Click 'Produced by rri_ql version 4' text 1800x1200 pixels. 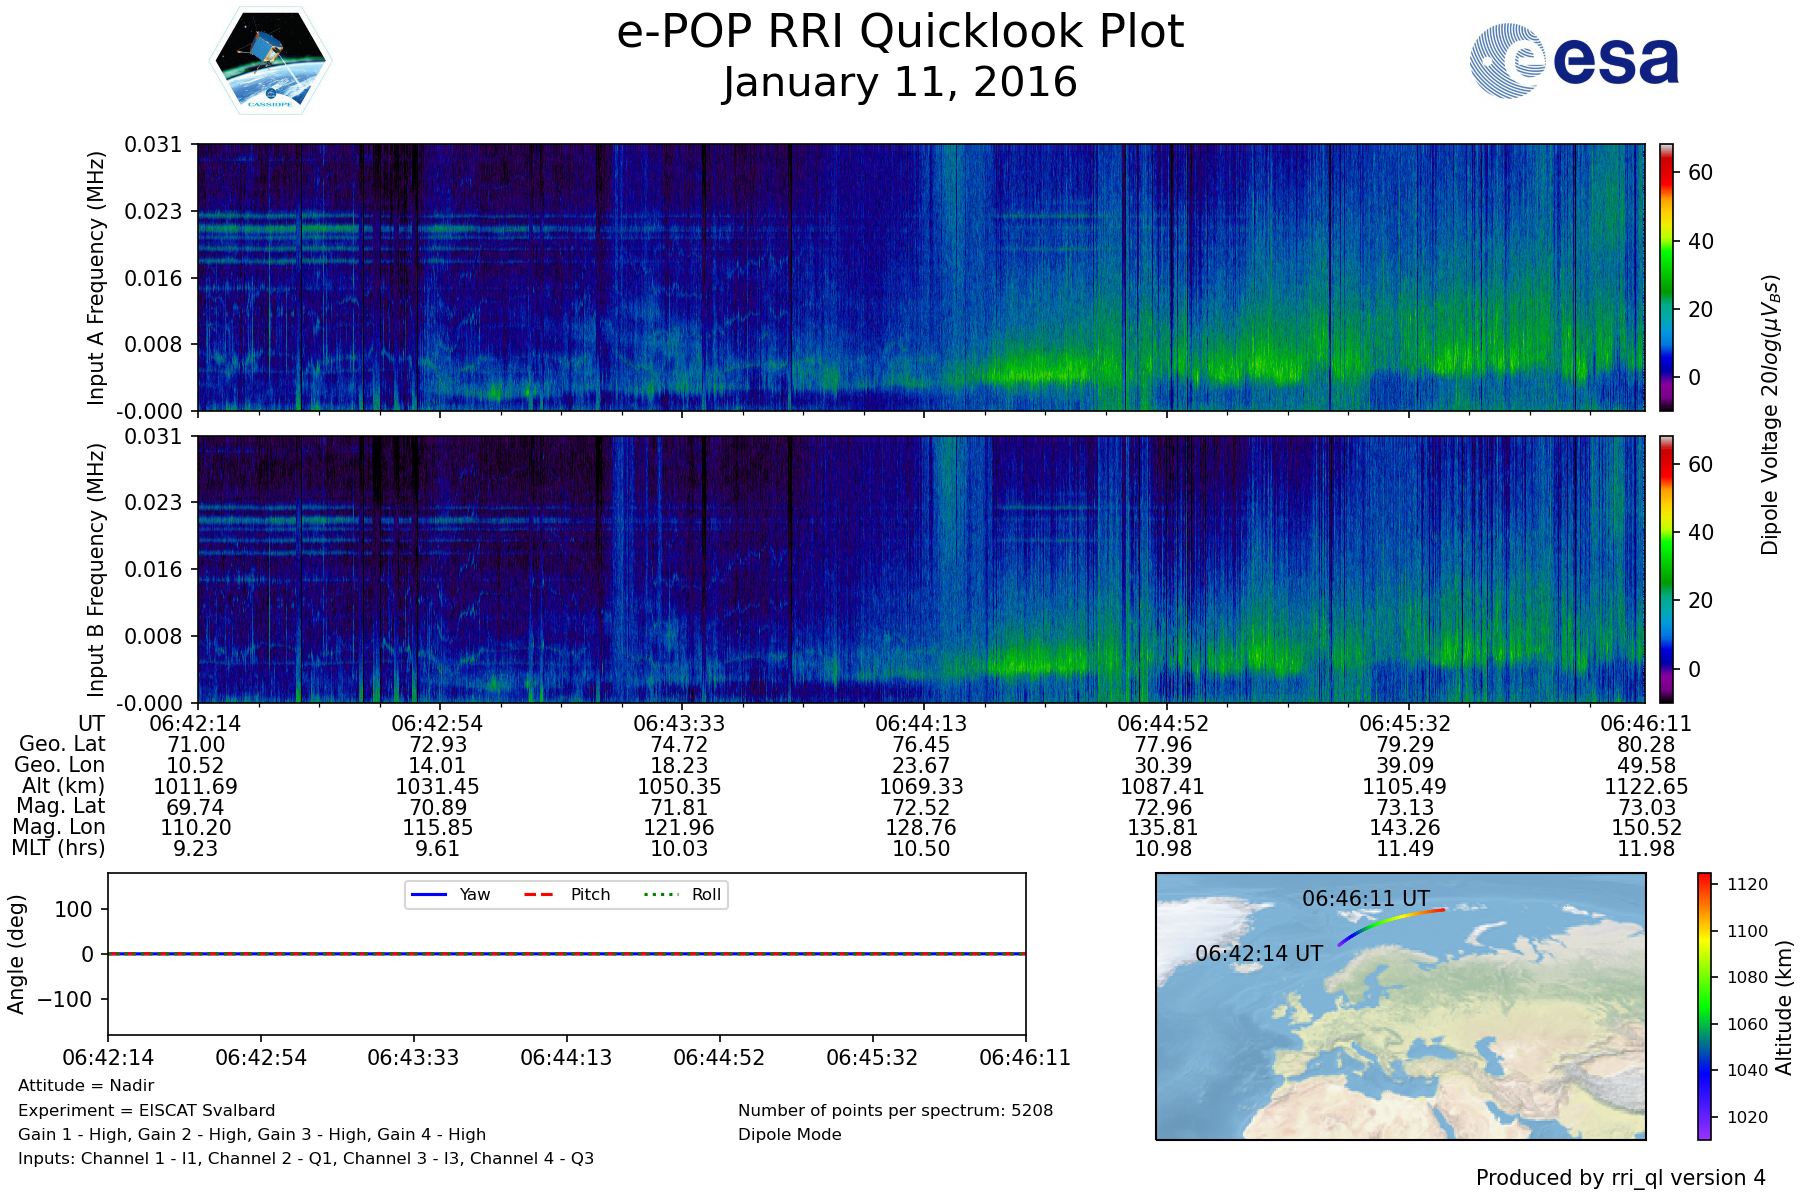(1620, 1178)
